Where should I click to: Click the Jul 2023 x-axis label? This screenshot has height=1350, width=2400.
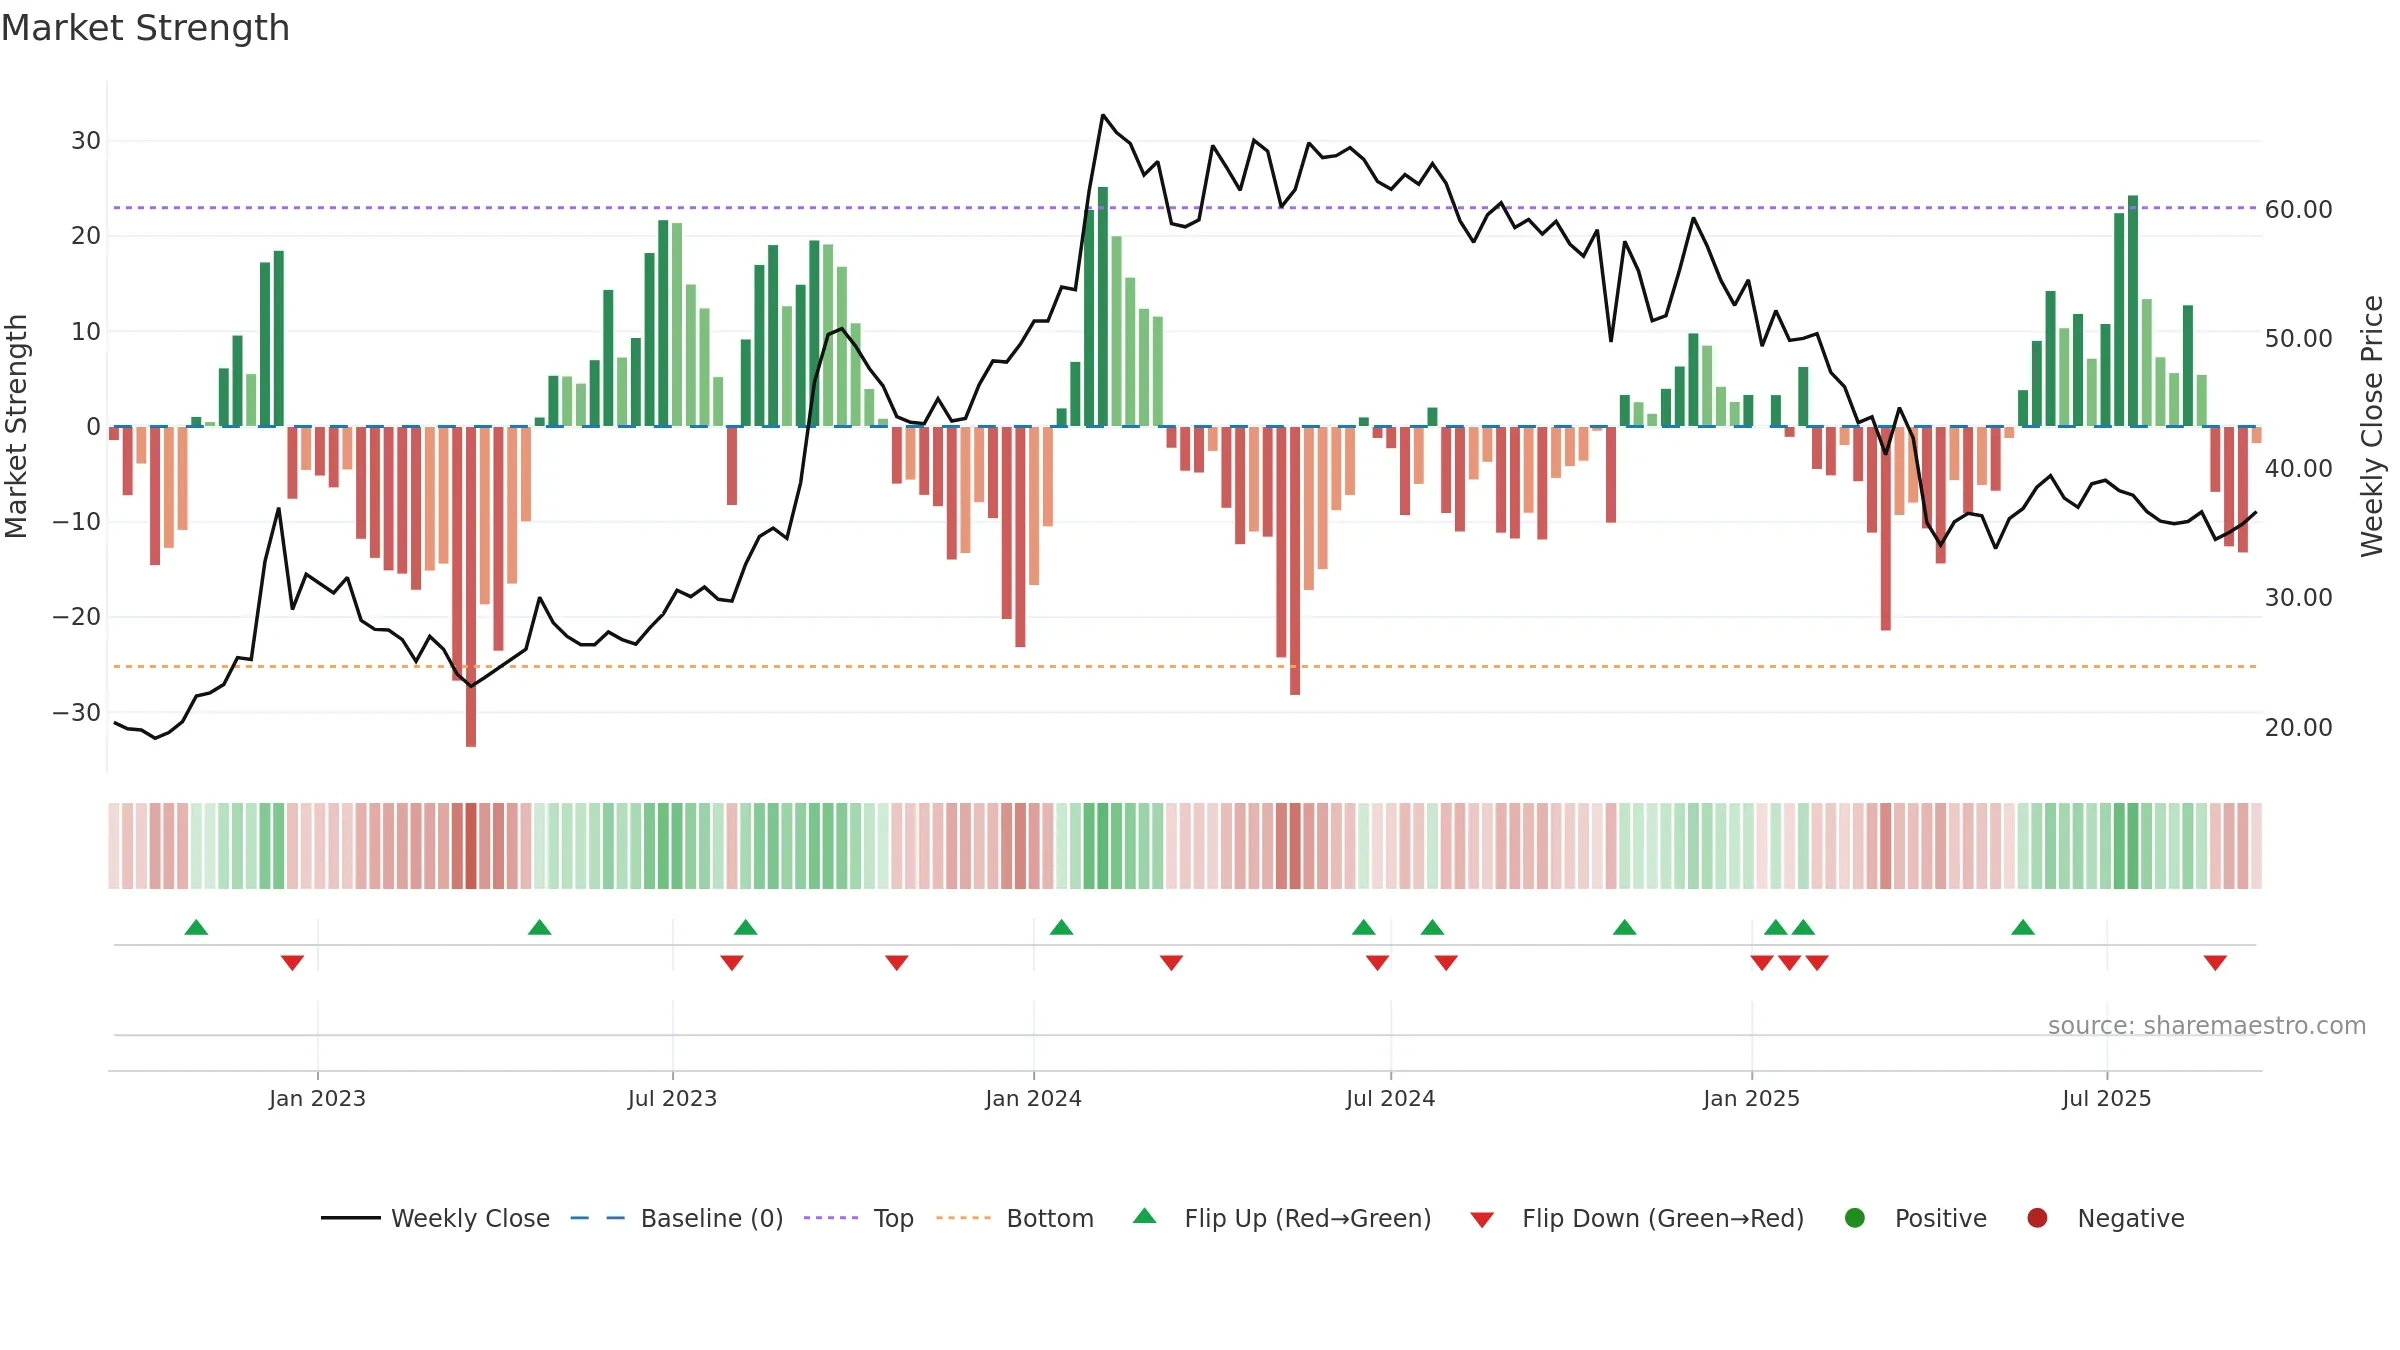(x=672, y=1098)
